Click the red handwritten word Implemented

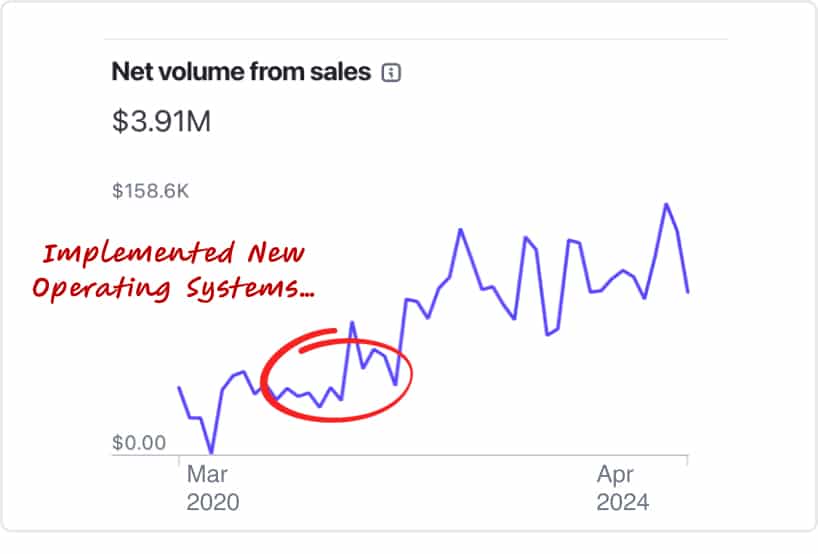138,254
